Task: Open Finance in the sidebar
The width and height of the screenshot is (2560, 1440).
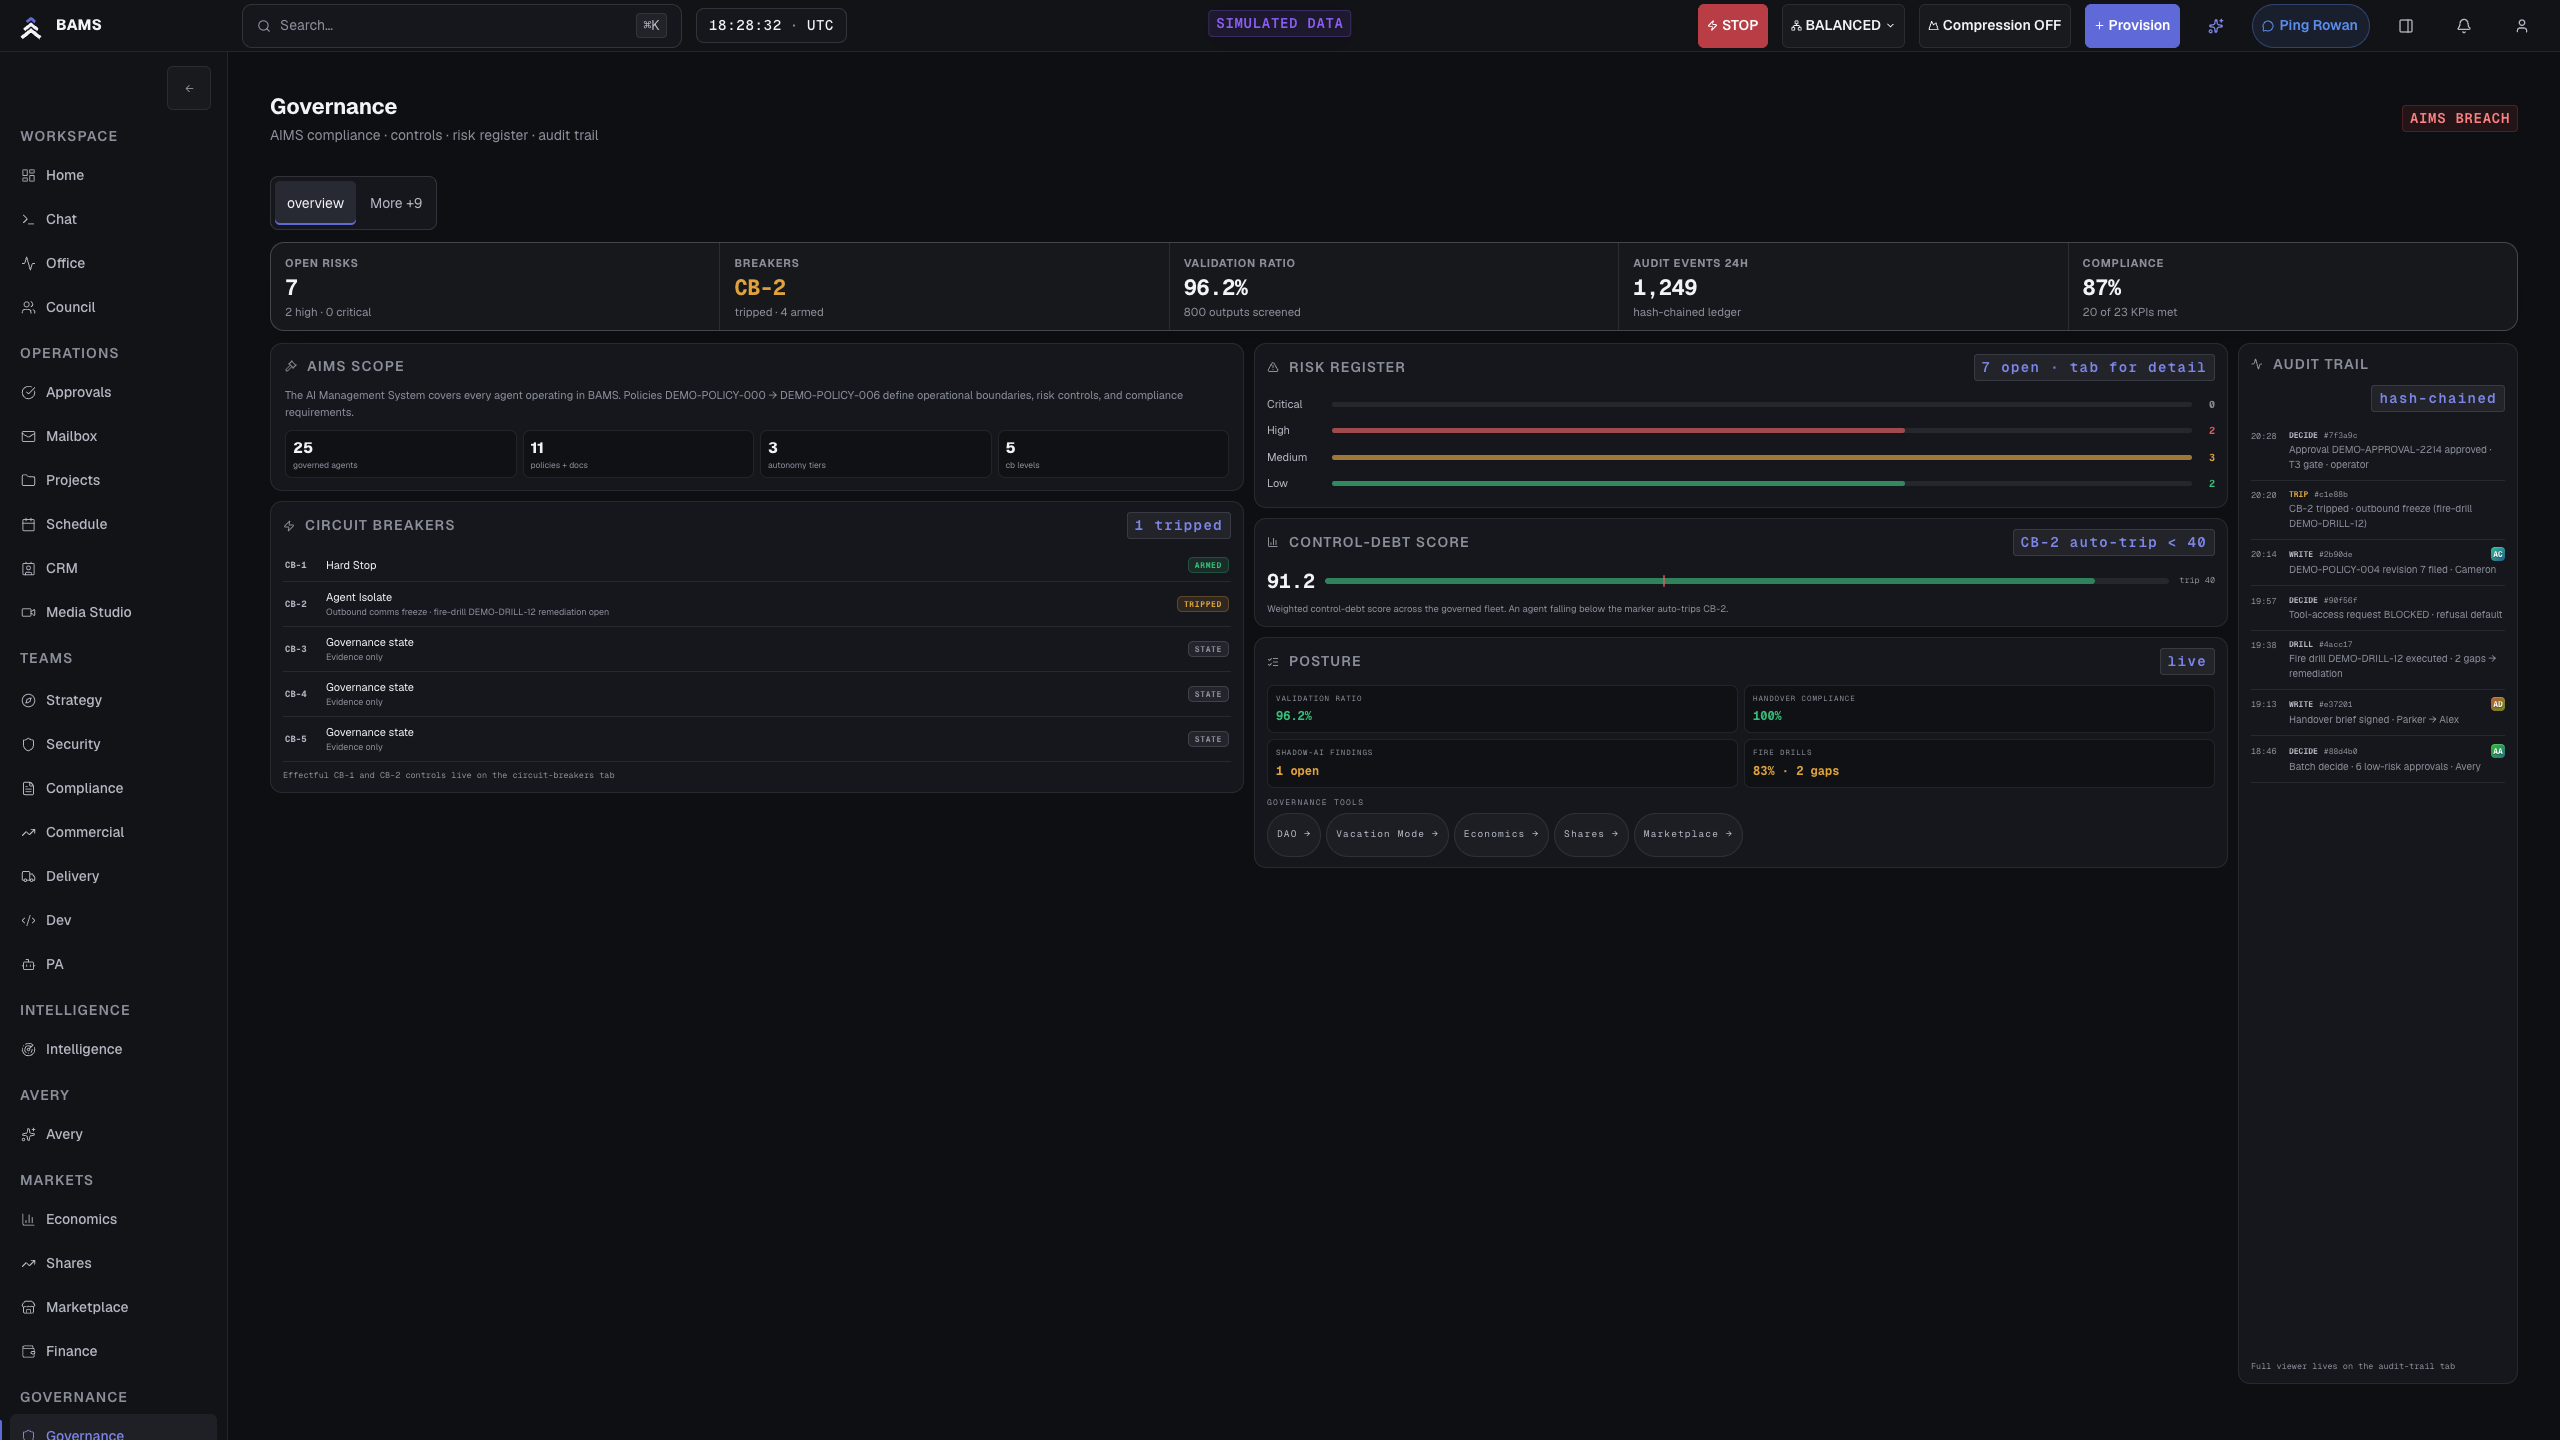Action: [x=113, y=1351]
